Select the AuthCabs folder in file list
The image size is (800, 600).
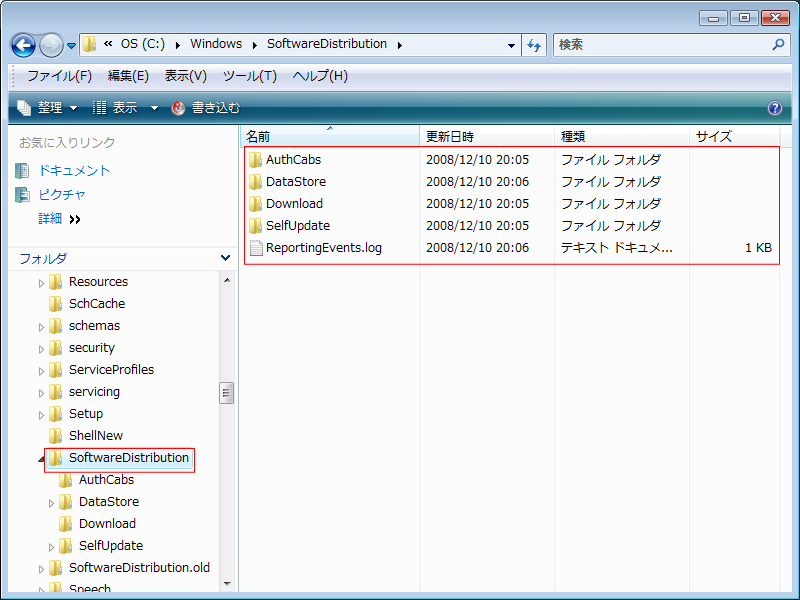coord(293,160)
